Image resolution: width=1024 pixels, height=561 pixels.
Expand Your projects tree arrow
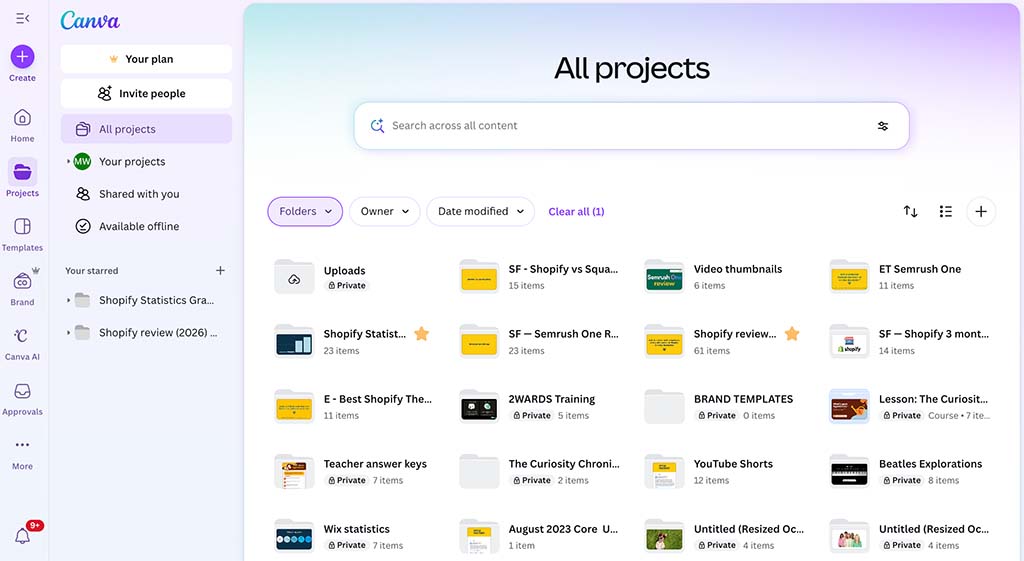coord(68,161)
